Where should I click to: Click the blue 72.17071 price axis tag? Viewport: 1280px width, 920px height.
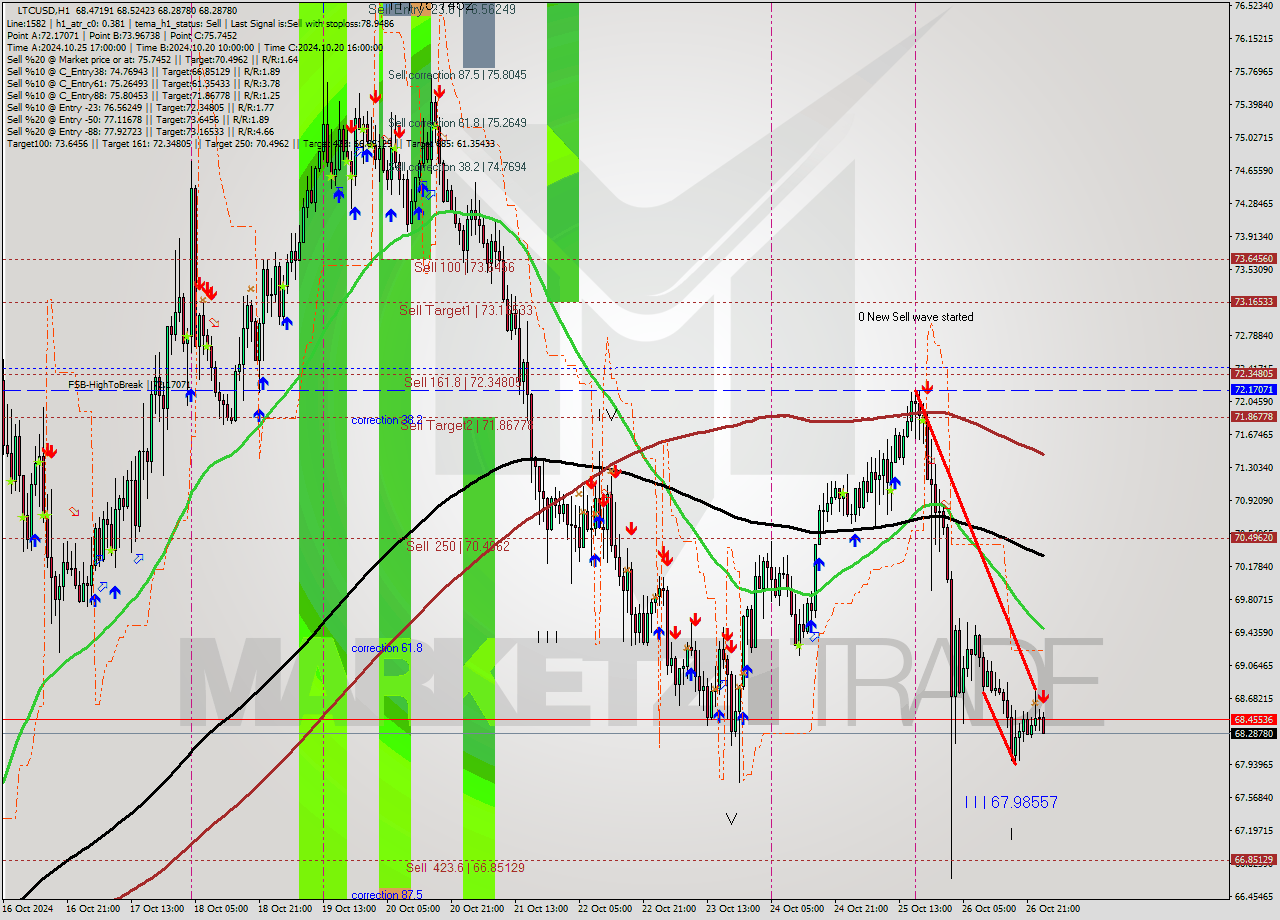coord(1253,389)
